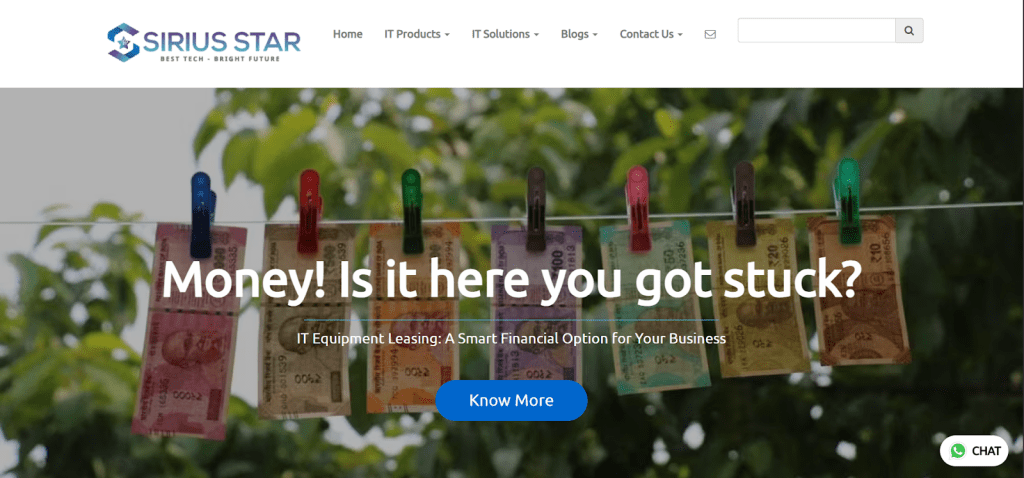This screenshot has height=478, width=1024.
Task: Expand the IT Products dropdown
Action: 417,34
